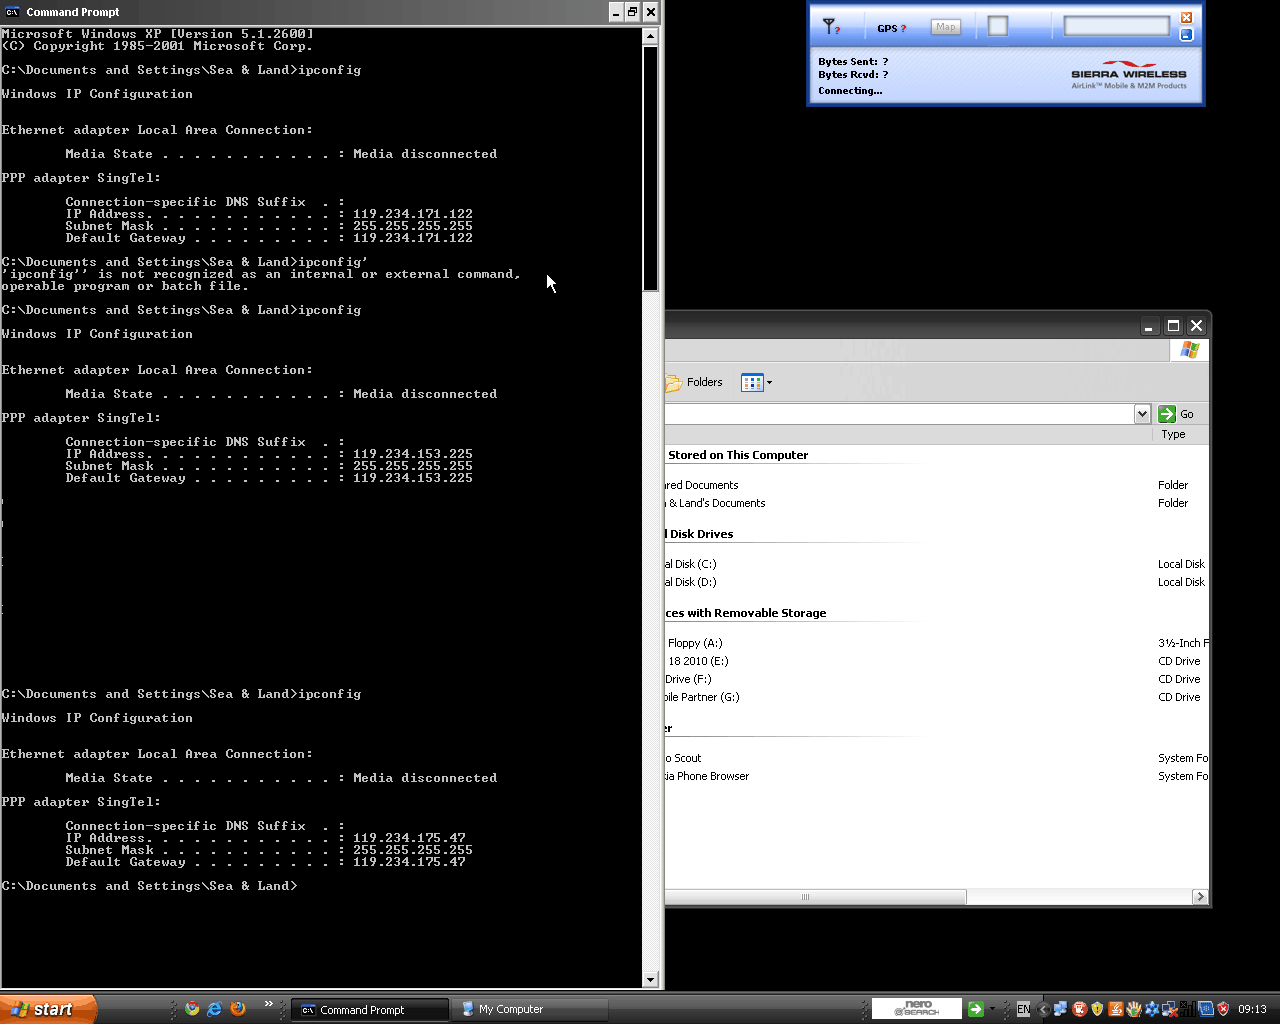Click the Map button in Sierra Wireless widget
The image size is (1280, 1024).
point(946,27)
